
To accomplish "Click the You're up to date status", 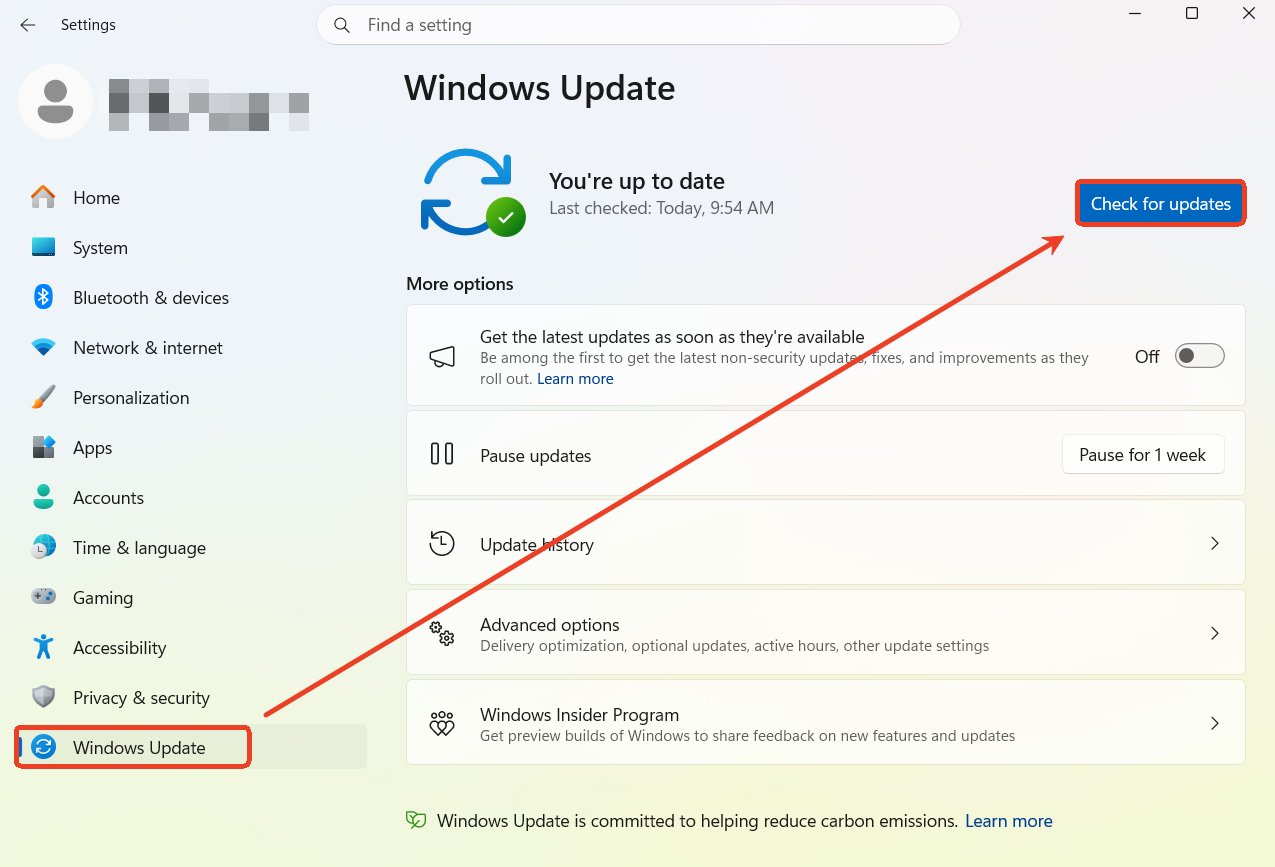I will click(x=637, y=181).
